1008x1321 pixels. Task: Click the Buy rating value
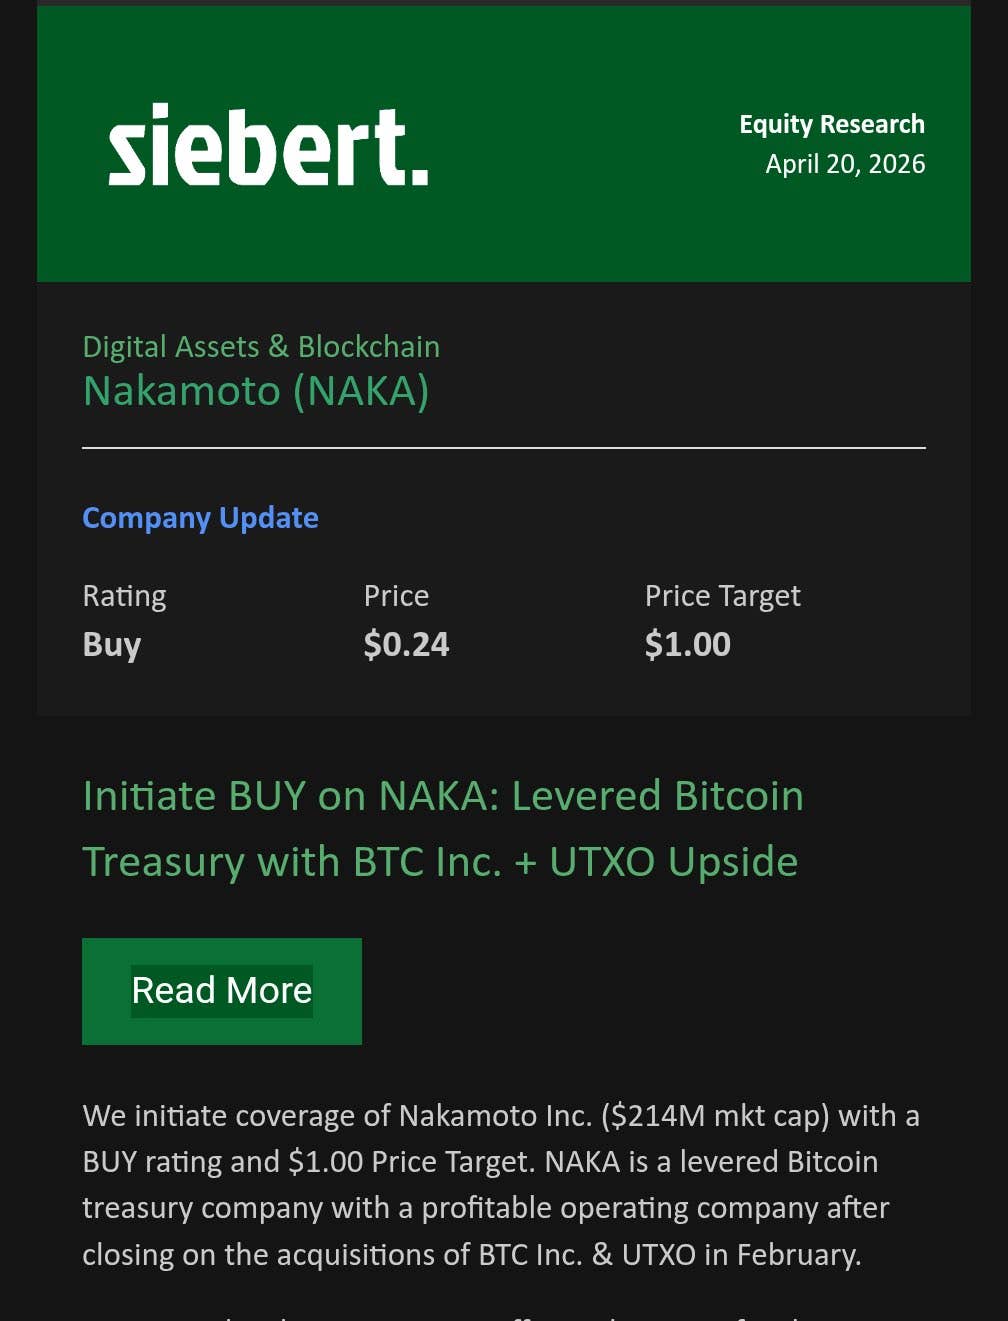pos(111,645)
